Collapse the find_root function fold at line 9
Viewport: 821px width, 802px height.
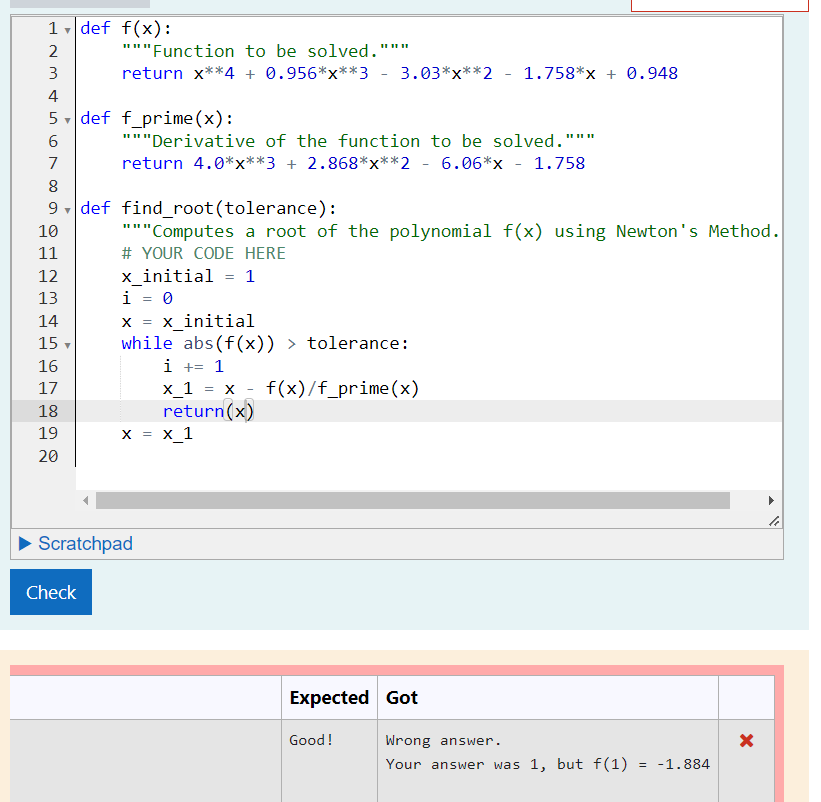tap(68, 210)
